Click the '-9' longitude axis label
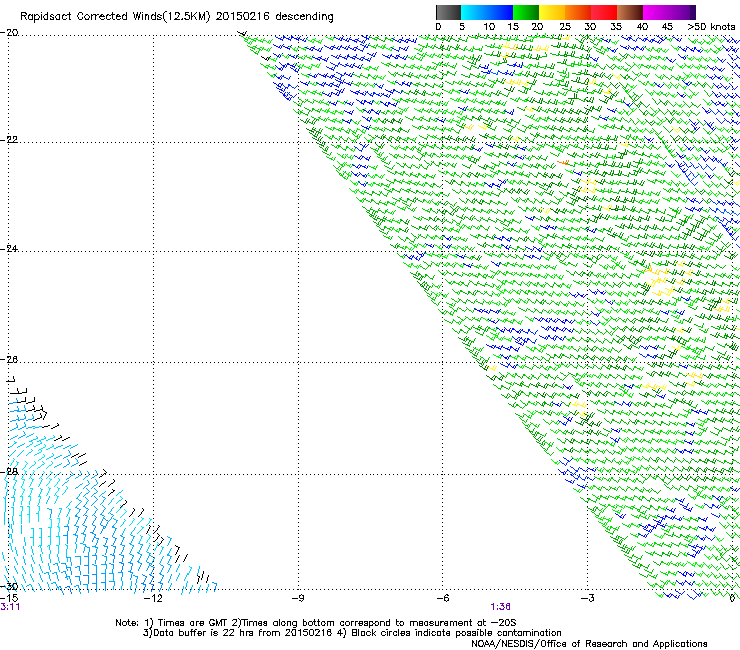 (298, 598)
